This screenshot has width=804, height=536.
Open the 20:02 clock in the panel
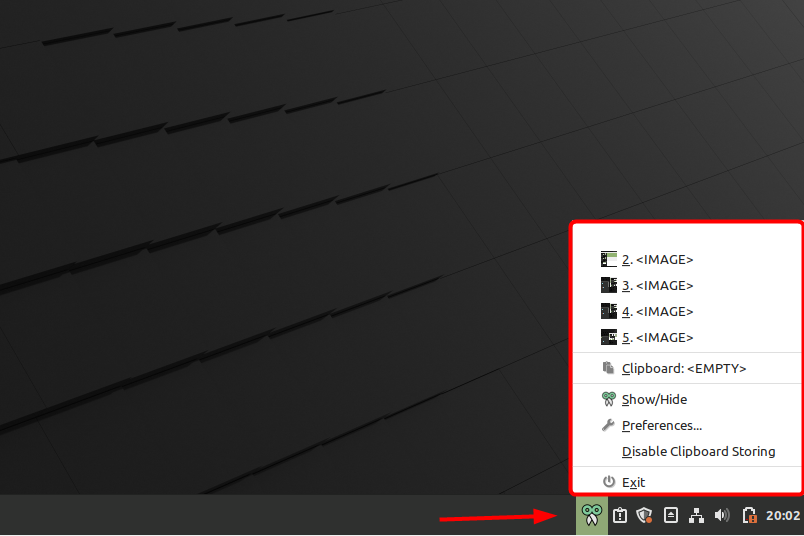coord(782,515)
